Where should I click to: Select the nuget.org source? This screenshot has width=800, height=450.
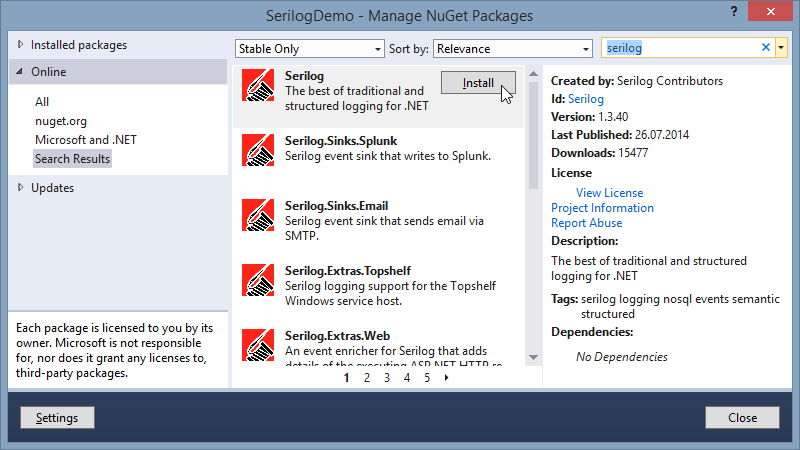[x=61, y=121]
